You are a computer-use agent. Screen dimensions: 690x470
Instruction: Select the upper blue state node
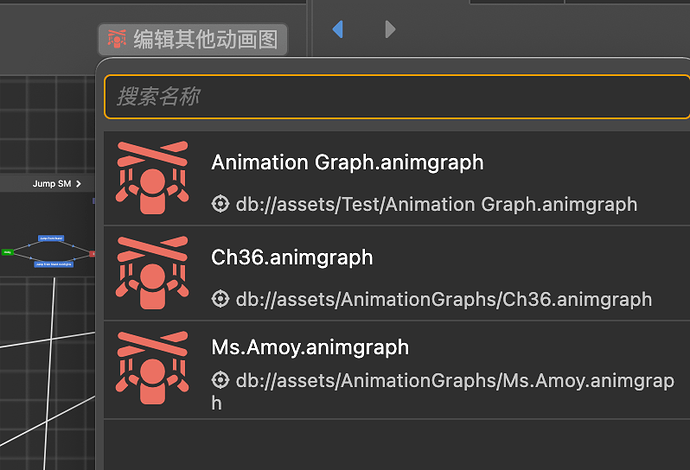point(51,238)
